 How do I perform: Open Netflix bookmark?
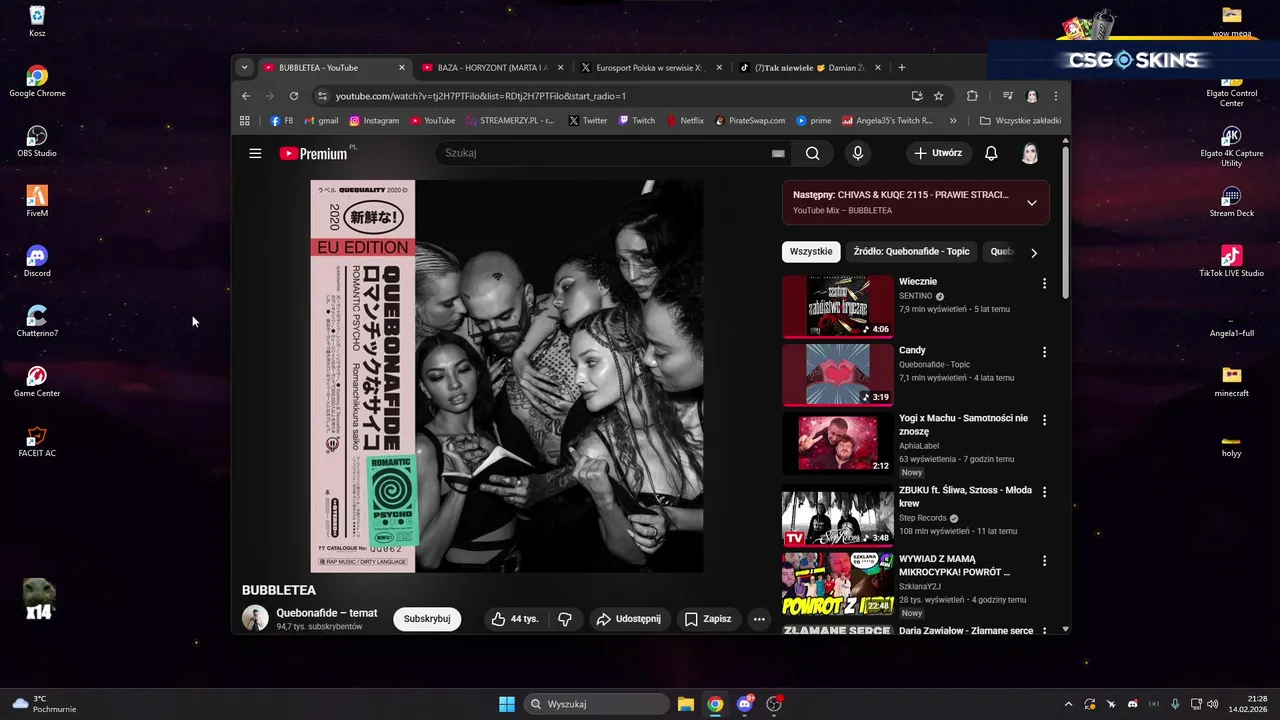(x=685, y=120)
